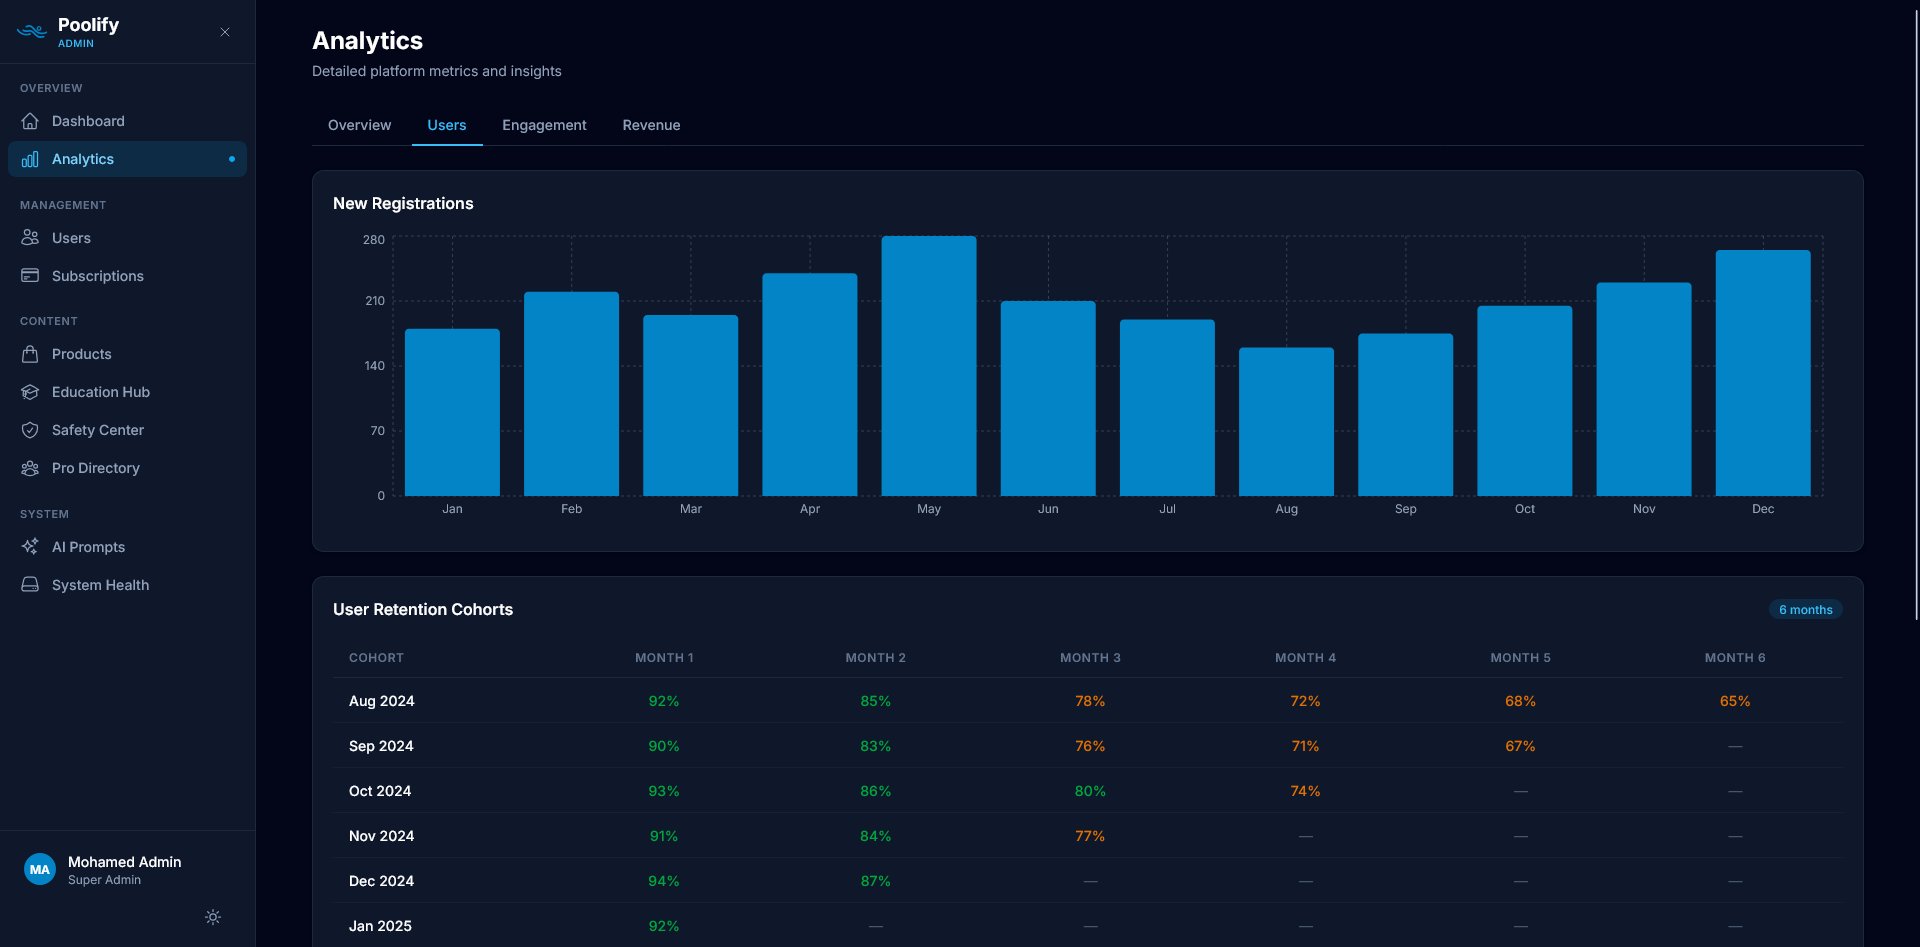This screenshot has height=947, width=1920.
Task: Click the Poolify wave logo
Action: [x=30, y=31]
